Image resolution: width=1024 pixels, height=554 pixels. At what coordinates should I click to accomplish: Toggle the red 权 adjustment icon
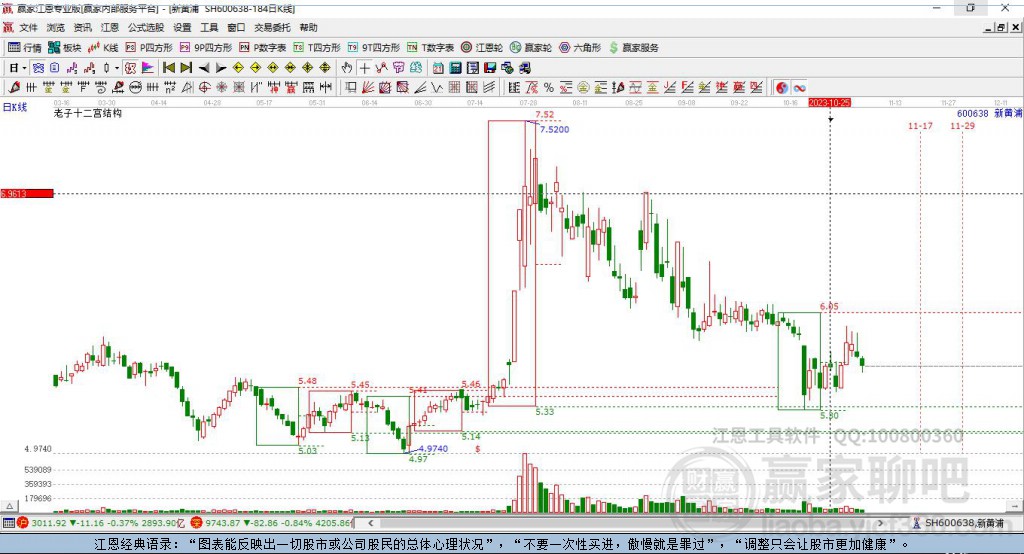pyautogui.click(x=131, y=68)
